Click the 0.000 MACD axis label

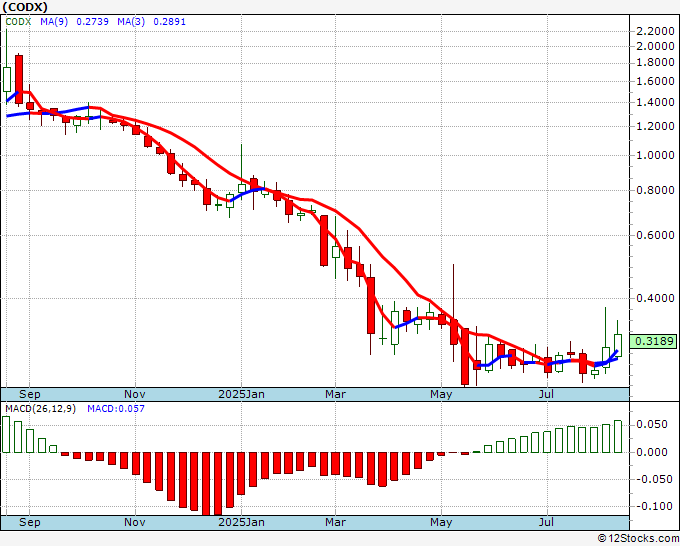point(651,452)
